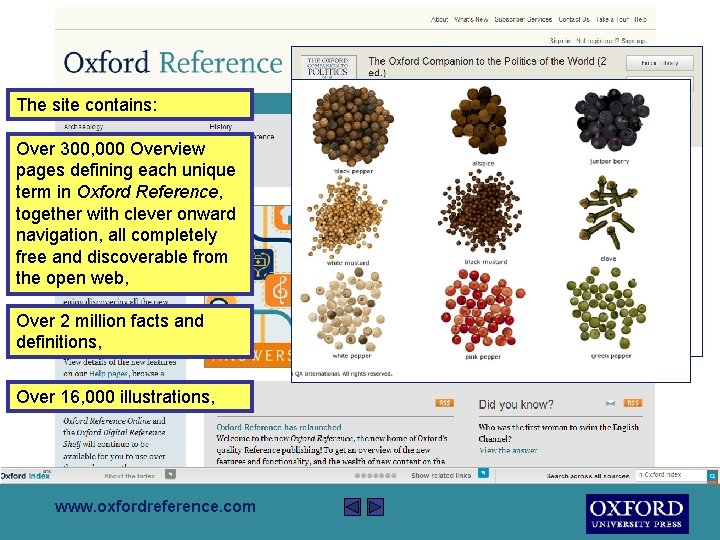
Task: Click the pagination dots in the Oxford Index bar
Action: [x=375, y=476]
